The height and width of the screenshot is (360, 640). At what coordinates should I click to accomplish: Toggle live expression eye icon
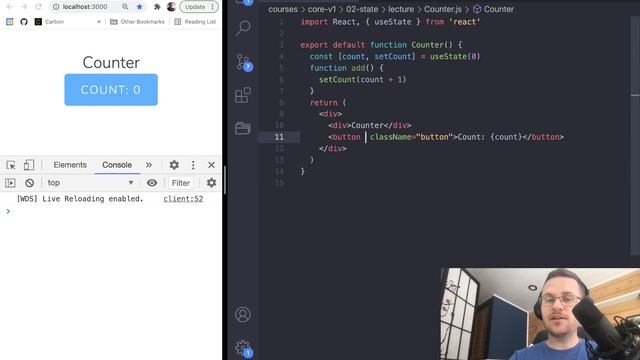(152, 183)
